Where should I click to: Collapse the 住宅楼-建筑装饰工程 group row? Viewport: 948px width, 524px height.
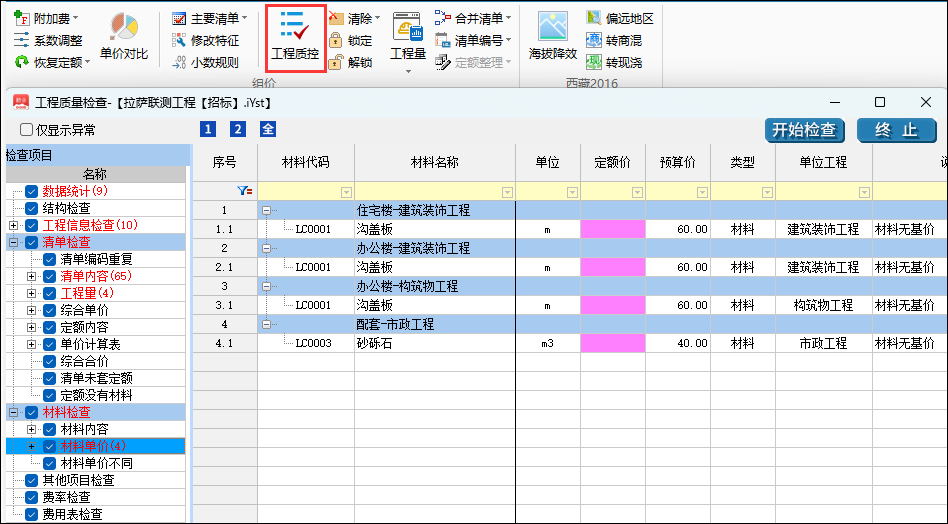point(266,210)
